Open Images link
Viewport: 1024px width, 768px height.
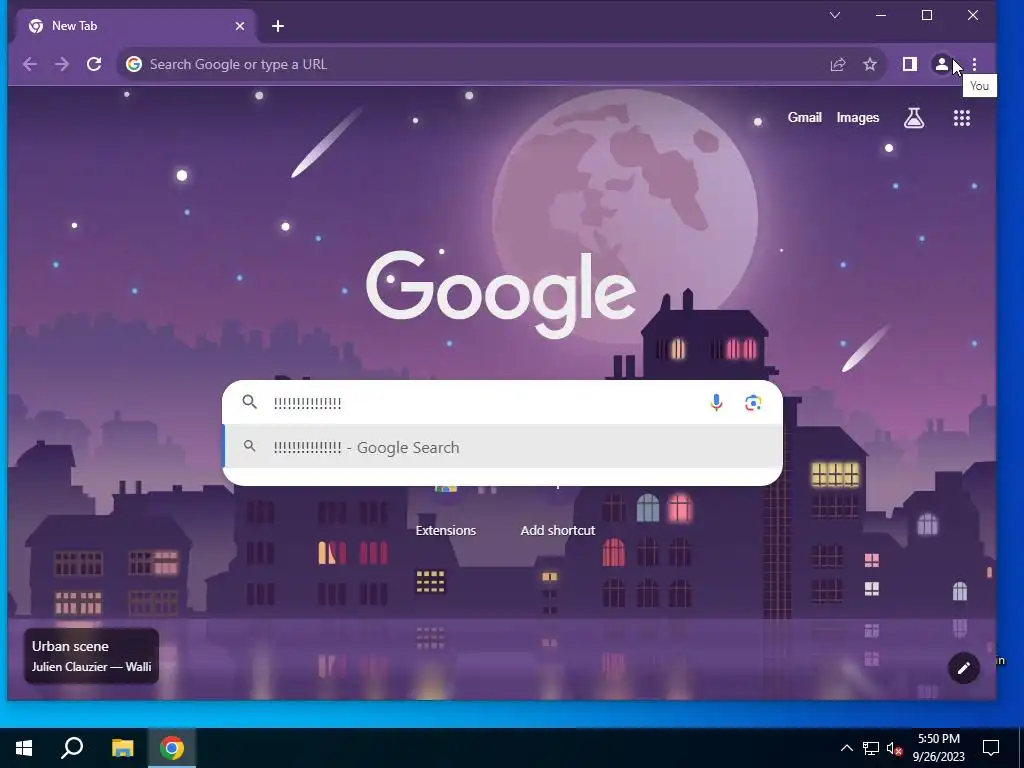click(857, 118)
